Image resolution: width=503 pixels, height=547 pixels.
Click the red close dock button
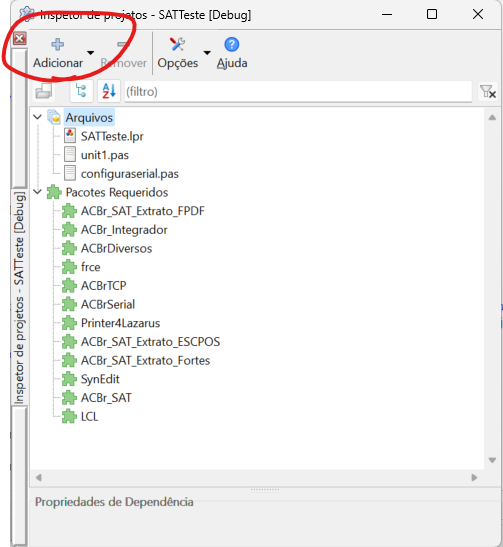pyautogui.click(x=20, y=38)
